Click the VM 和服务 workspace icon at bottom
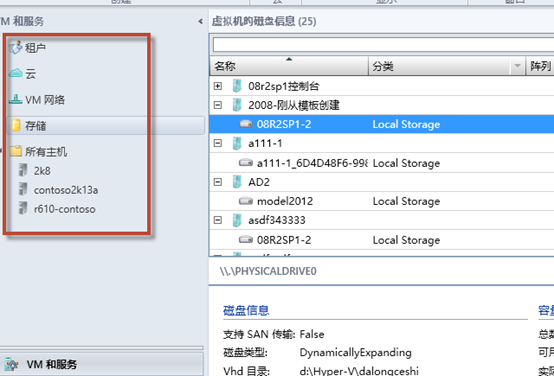554x376 pixels. [12, 364]
